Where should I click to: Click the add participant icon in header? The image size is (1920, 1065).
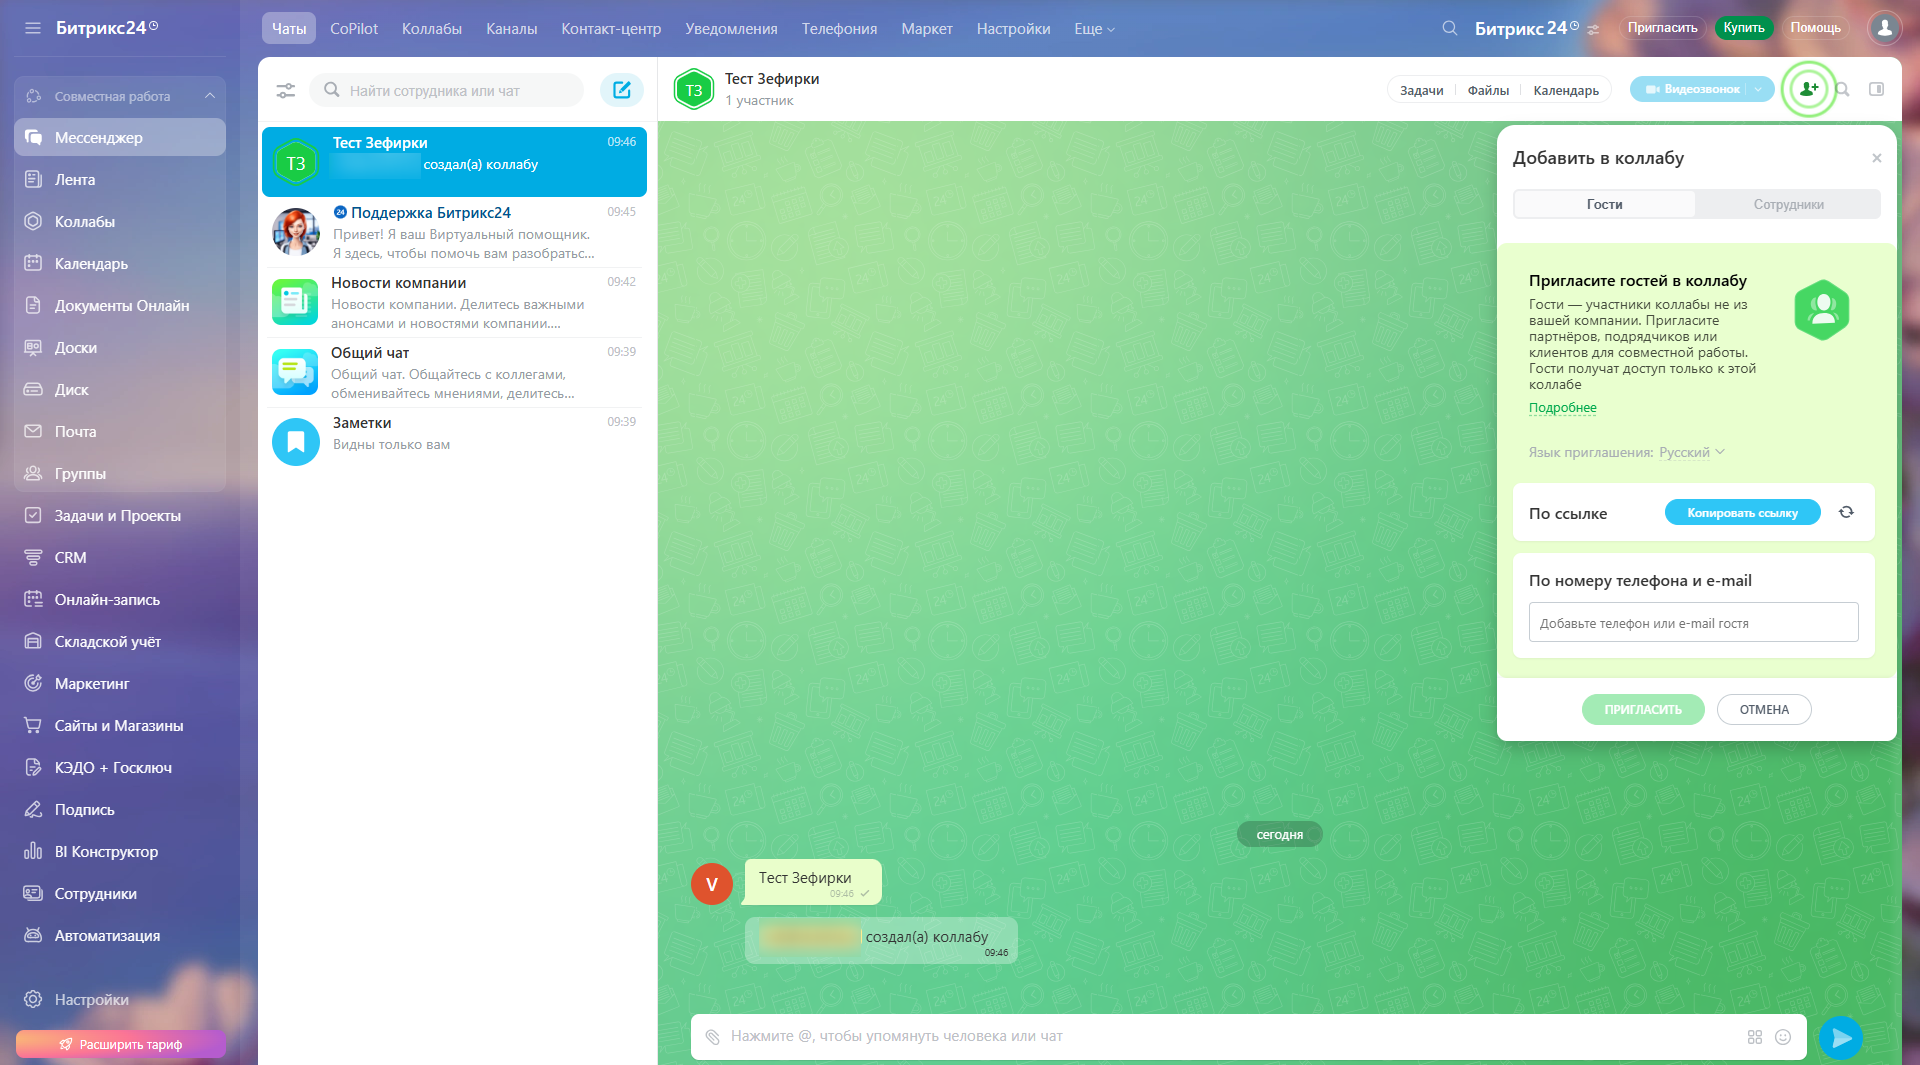pyautogui.click(x=1808, y=89)
